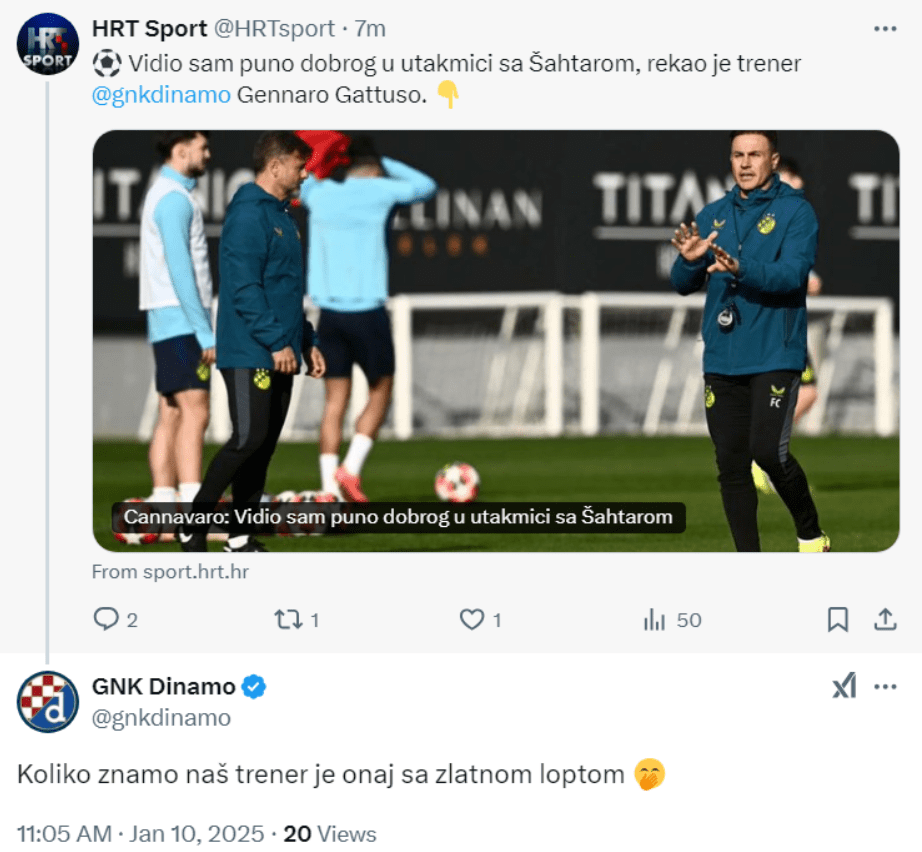Open GNK Dinamo profile avatar
Screen dimensions: 922x852
pyautogui.click(x=48, y=701)
